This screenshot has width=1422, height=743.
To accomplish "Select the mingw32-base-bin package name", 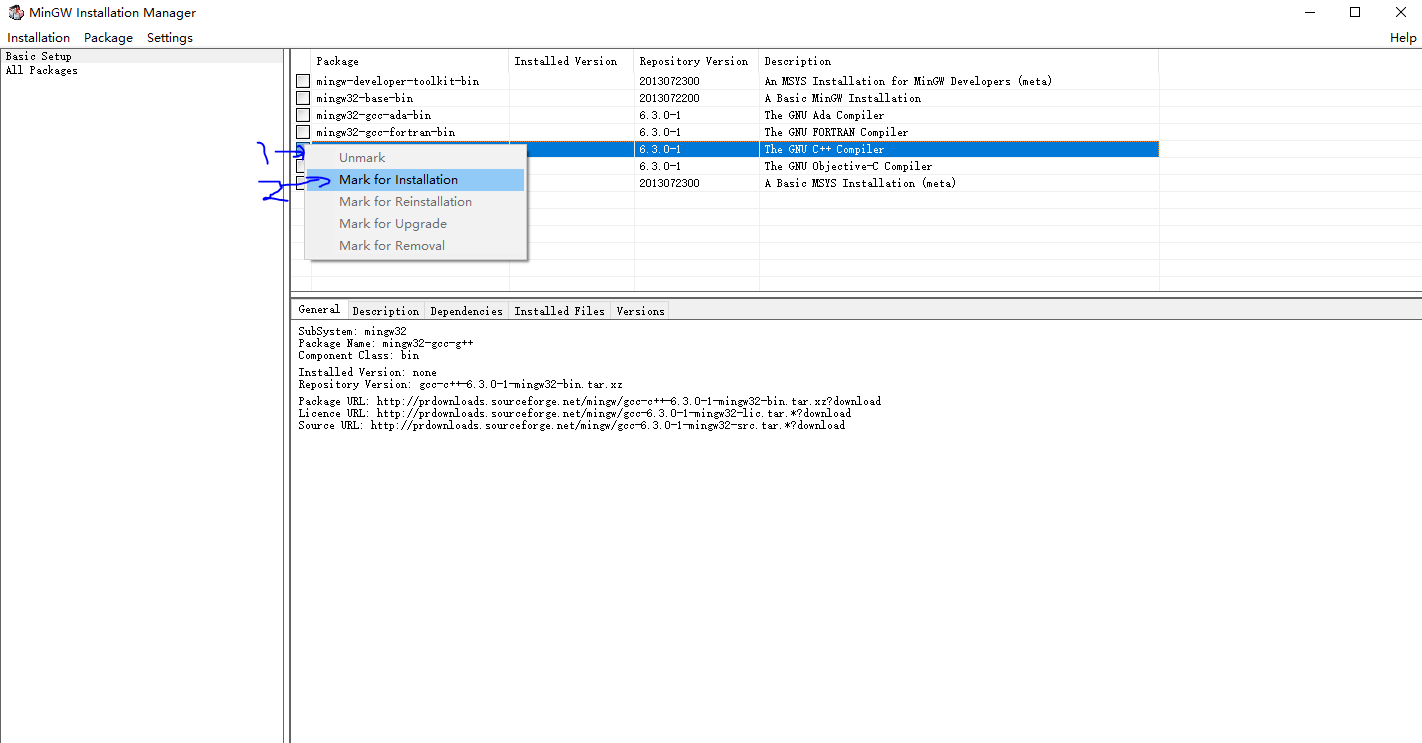I will click(x=364, y=98).
